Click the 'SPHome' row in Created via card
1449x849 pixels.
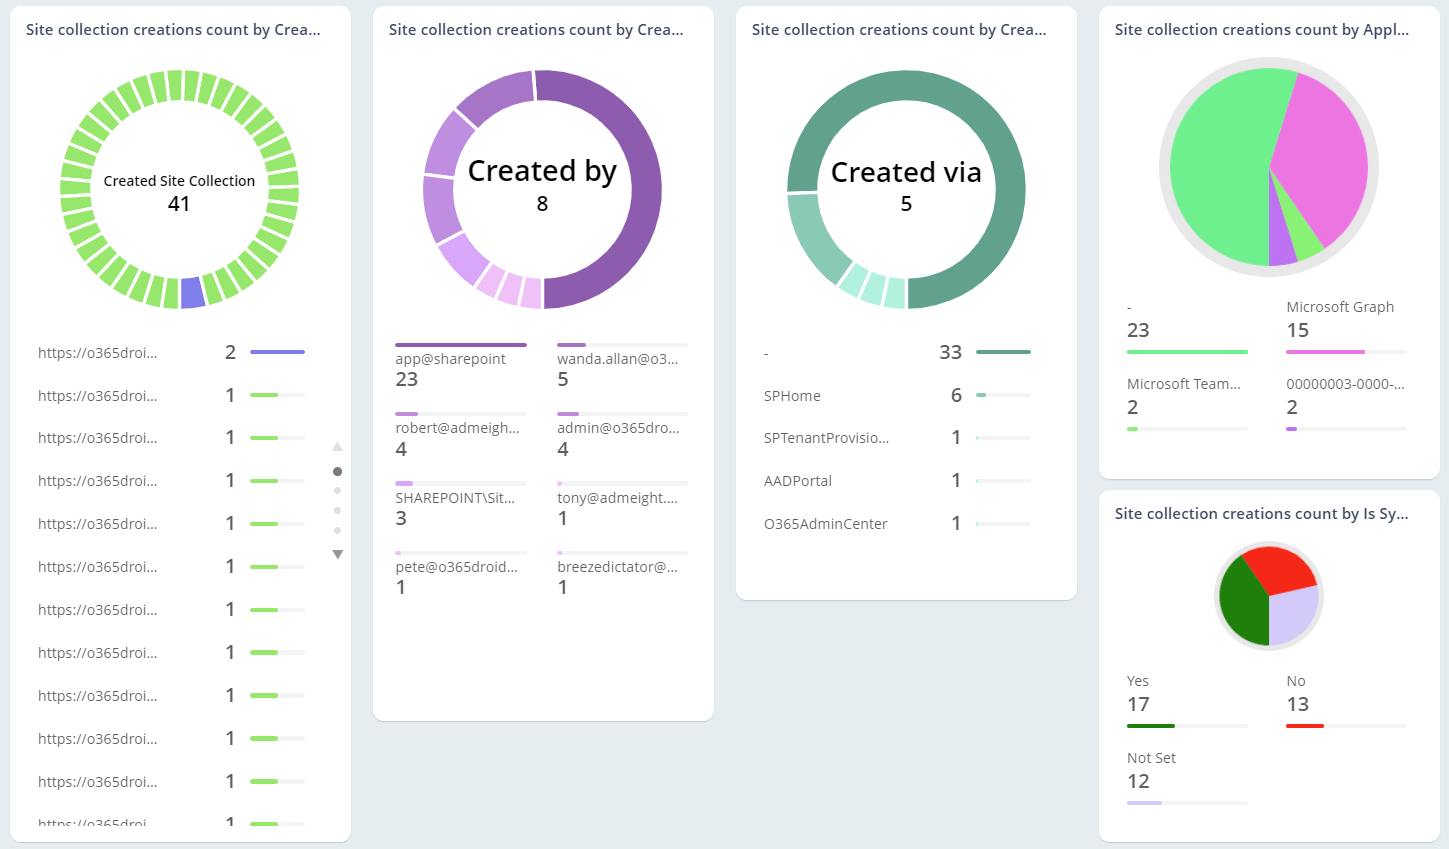click(x=792, y=395)
